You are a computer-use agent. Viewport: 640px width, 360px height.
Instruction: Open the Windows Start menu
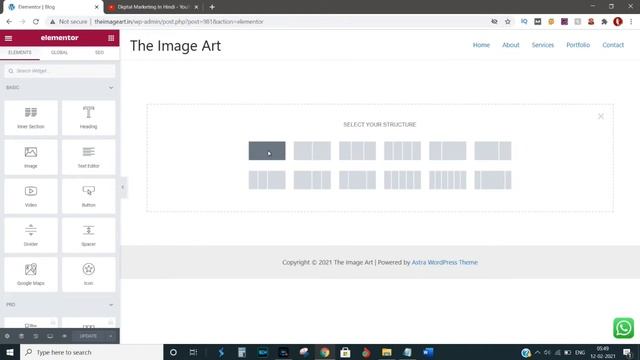point(10,352)
